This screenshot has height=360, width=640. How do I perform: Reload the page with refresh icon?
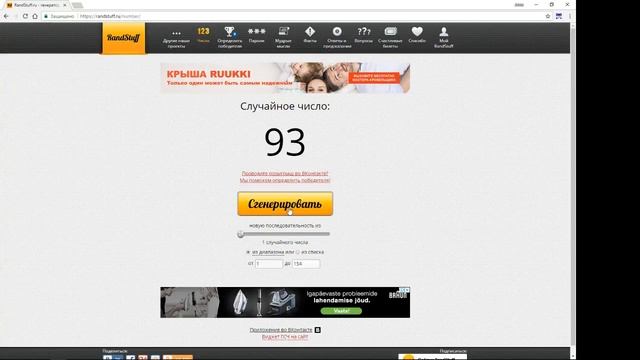25,16
